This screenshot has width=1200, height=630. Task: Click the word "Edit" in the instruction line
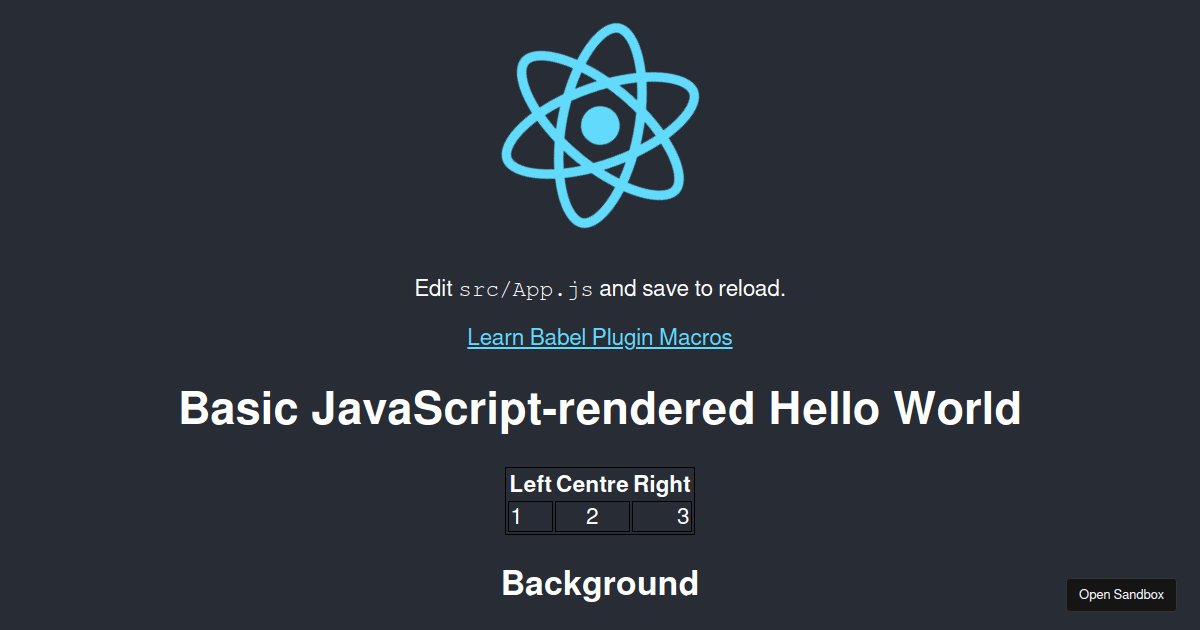434,289
